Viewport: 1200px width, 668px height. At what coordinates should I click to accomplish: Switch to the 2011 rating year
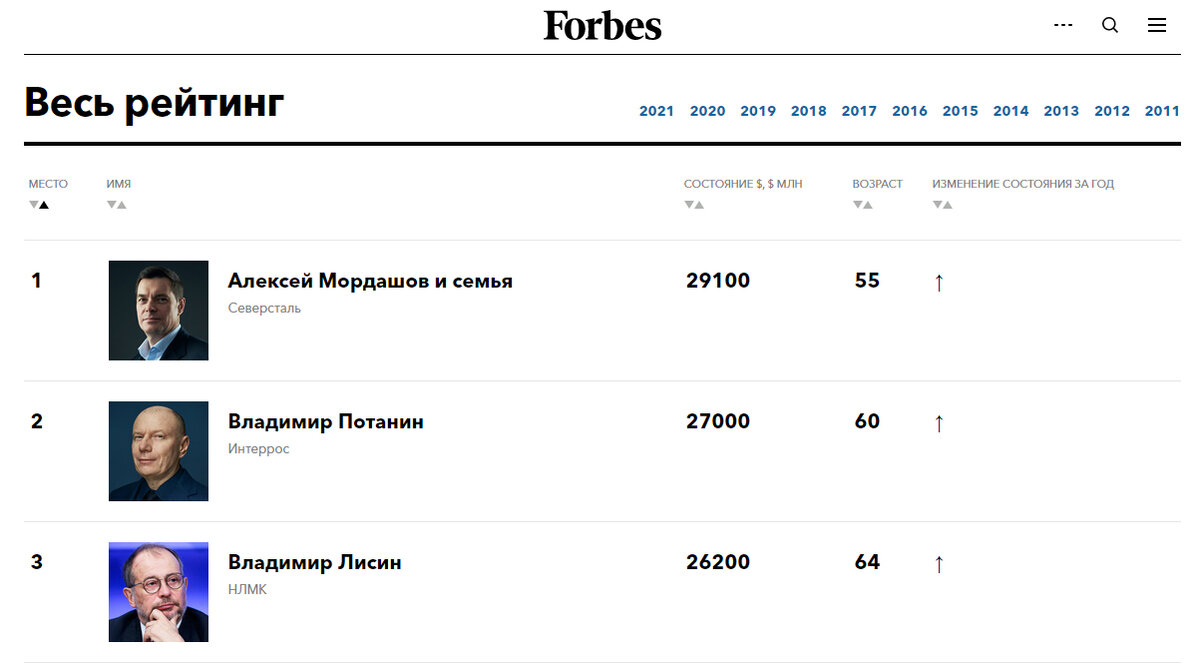pos(1162,111)
